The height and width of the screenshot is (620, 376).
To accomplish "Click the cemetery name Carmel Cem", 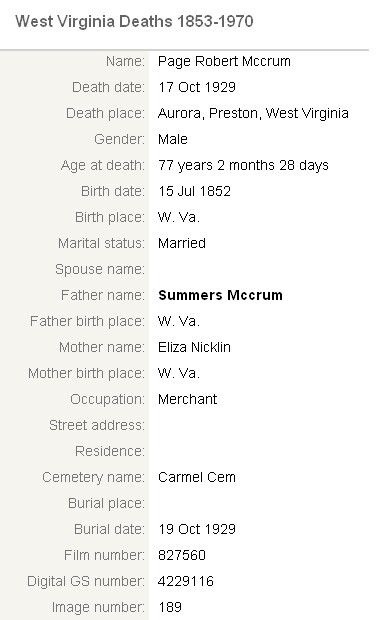I will pyautogui.click(x=197, y=477).
